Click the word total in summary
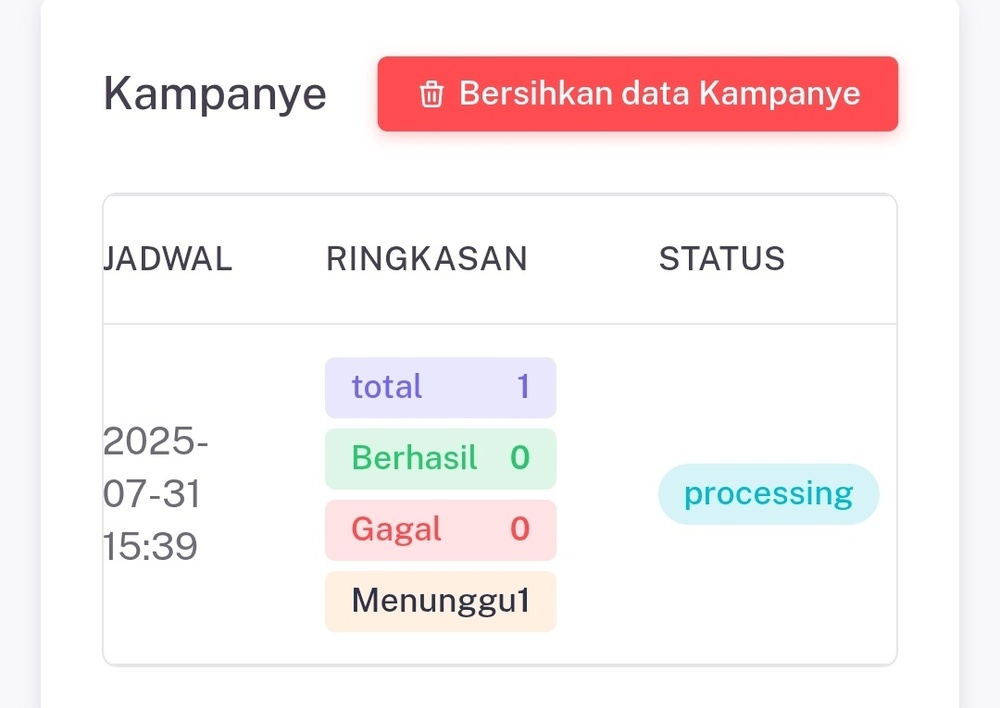 click(x=386, y=387)
